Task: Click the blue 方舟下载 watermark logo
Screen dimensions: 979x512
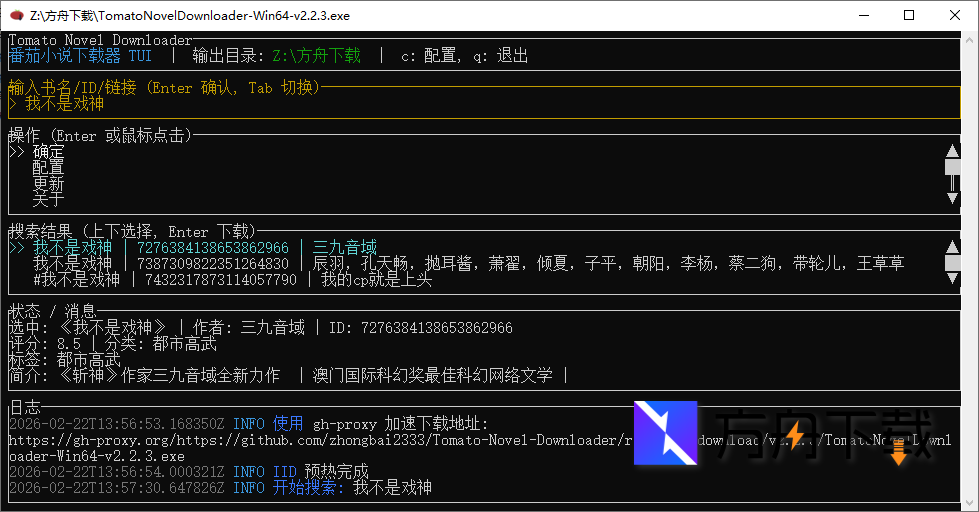Action: coord(665,432)
